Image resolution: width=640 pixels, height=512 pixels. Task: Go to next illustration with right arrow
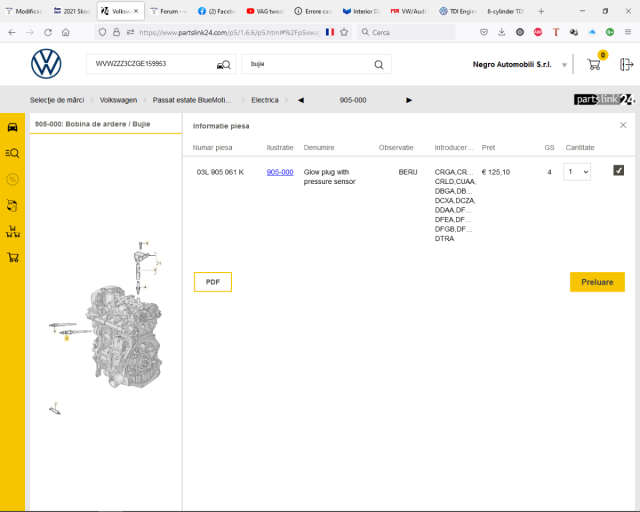pyautogui.click(x=409, y=100)
